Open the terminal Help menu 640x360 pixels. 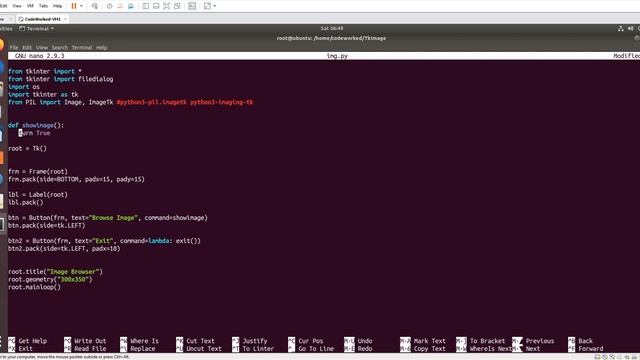click(x=101, y=47)
